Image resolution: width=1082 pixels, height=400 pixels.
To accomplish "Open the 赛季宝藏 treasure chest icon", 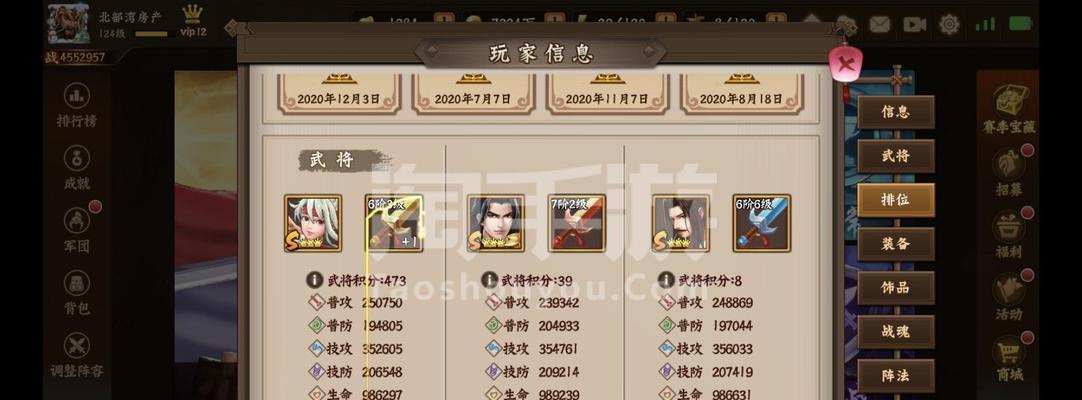I will pyautogui.click(x=1009, y=109).
